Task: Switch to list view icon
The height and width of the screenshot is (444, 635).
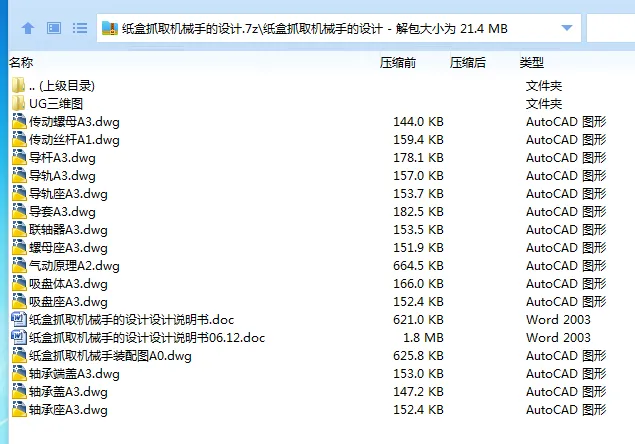Action: 80,28
